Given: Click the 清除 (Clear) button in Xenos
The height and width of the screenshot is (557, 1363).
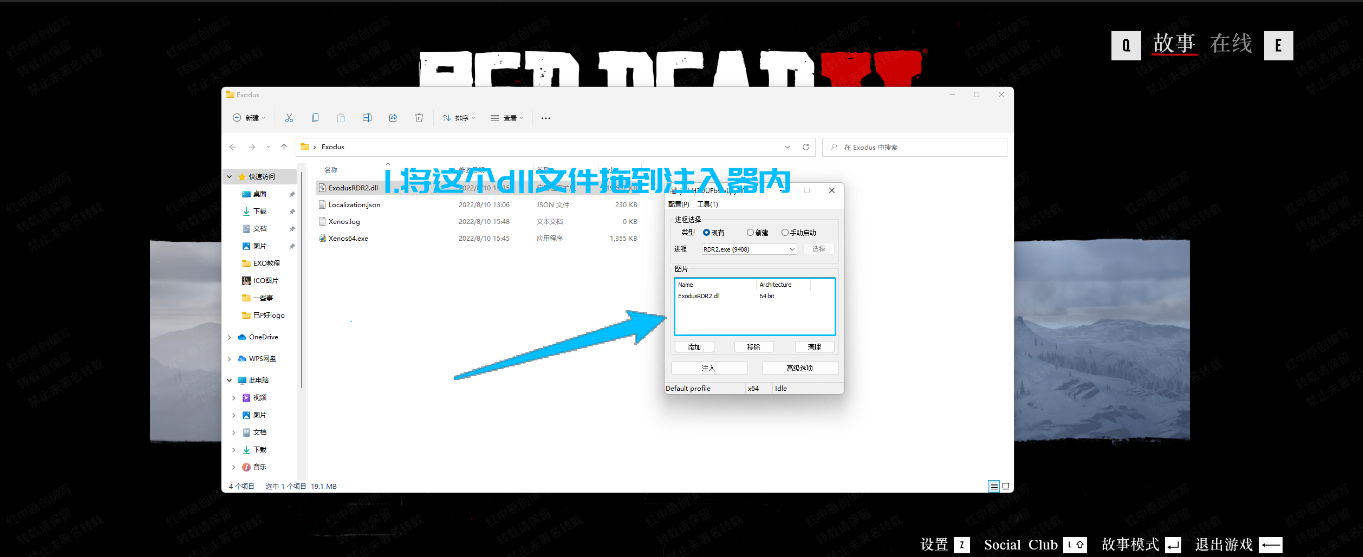Looking at the screenshot, I should [815, 347].
